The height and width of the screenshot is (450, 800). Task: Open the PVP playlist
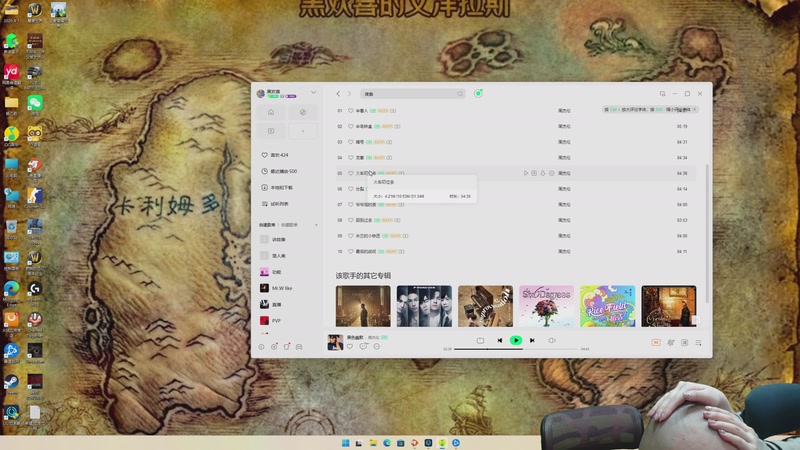270,320
